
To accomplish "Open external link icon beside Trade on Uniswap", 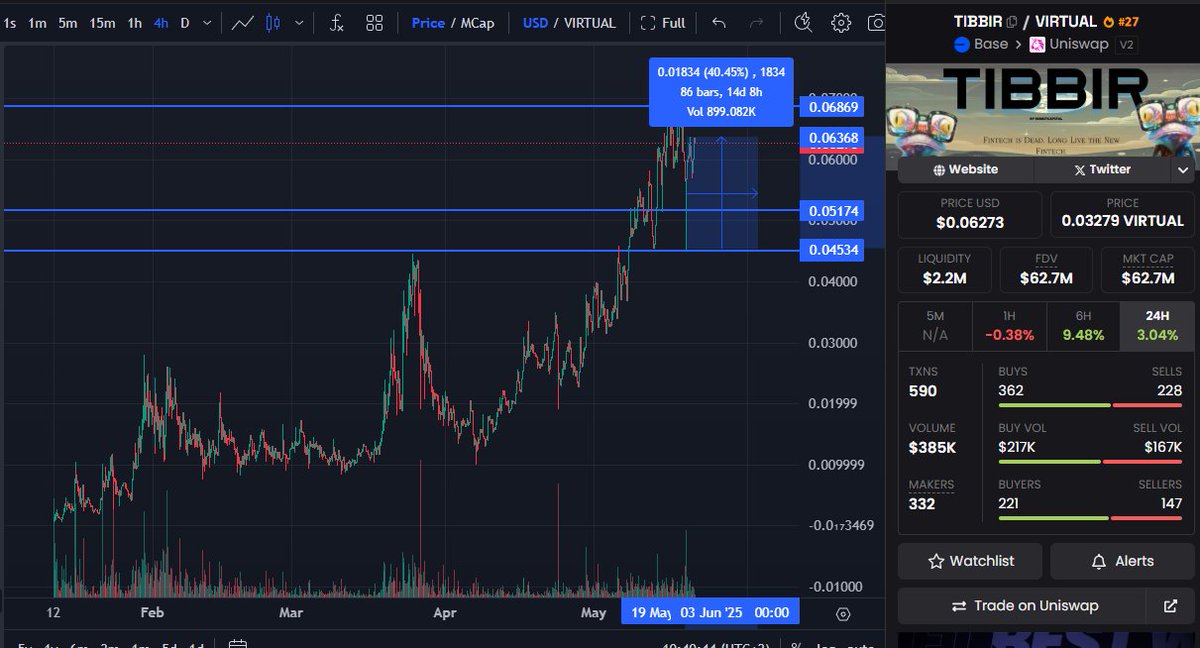I will [1171, 606].
